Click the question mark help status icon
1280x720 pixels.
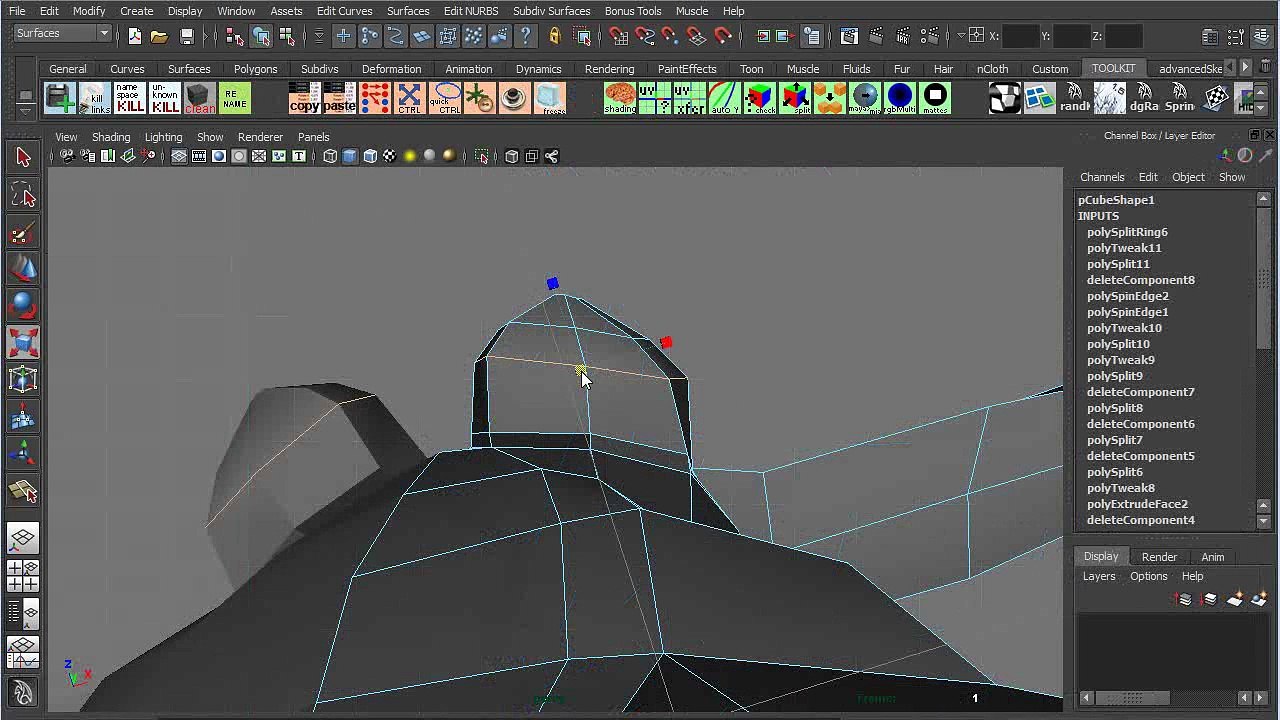tap(525, 36)
